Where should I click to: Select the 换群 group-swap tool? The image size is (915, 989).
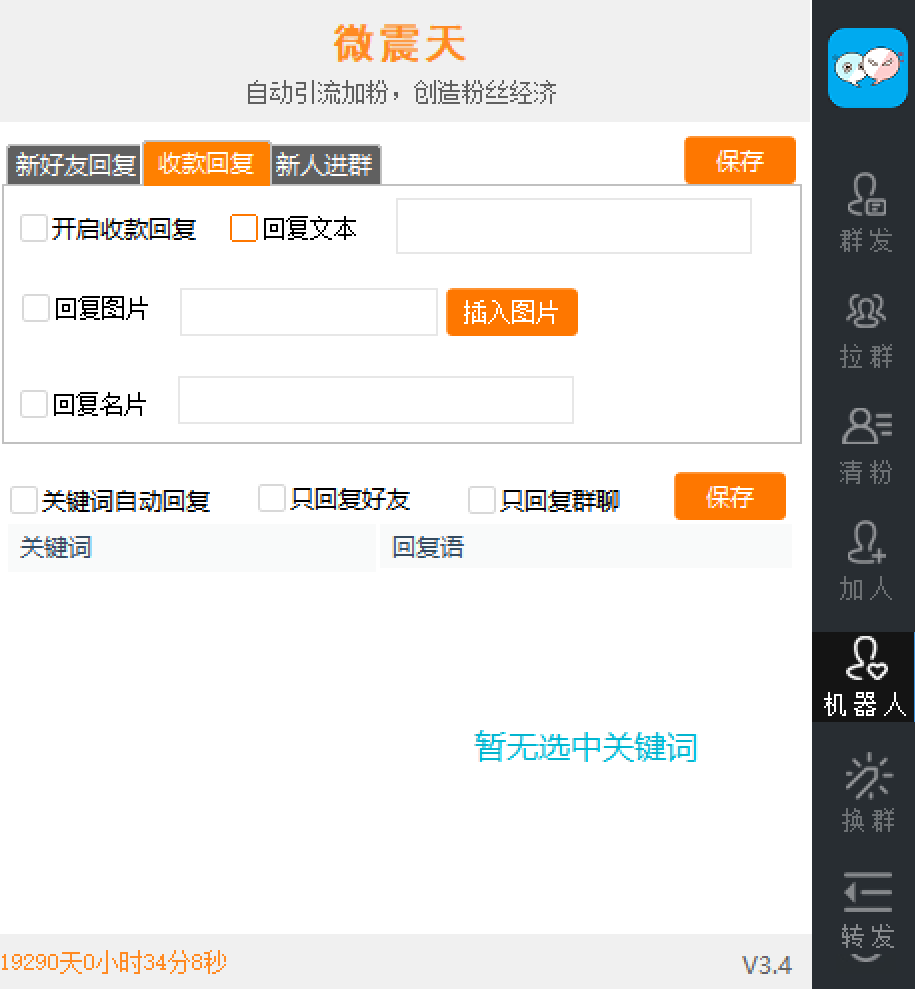click(x=864, y=795)
